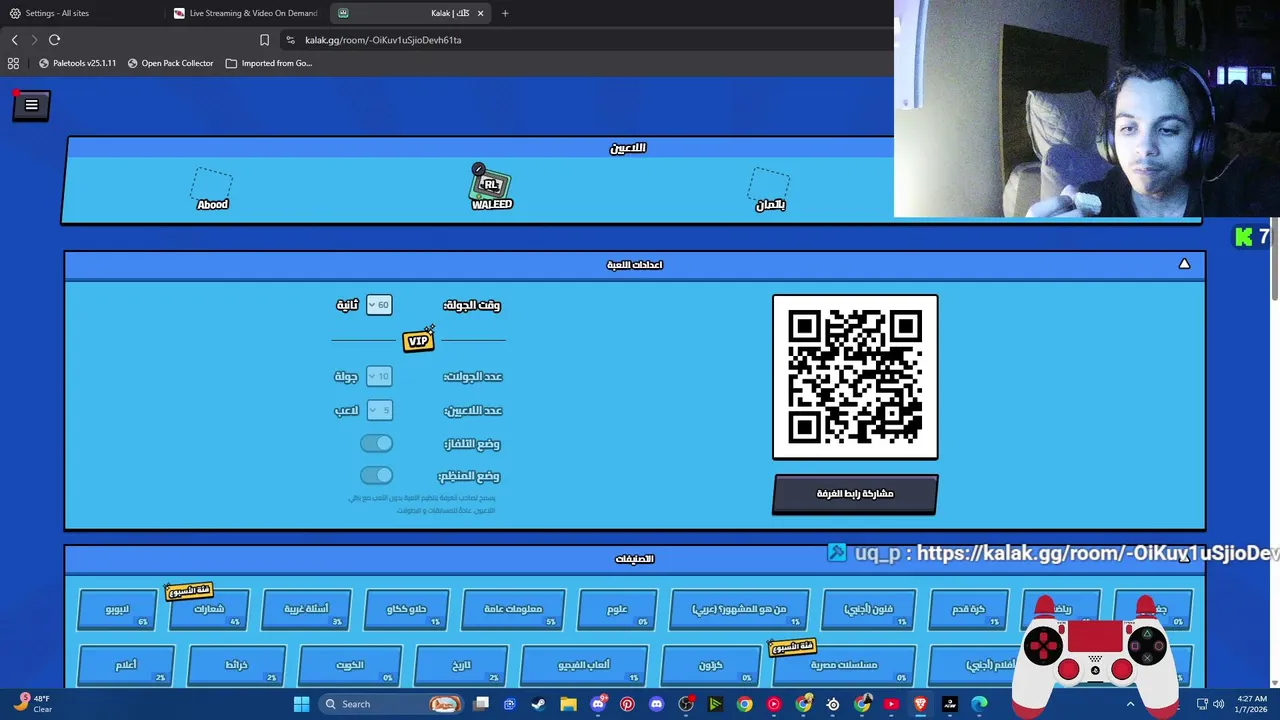
Task: Click the room QR code image
Action: [855, 377]
